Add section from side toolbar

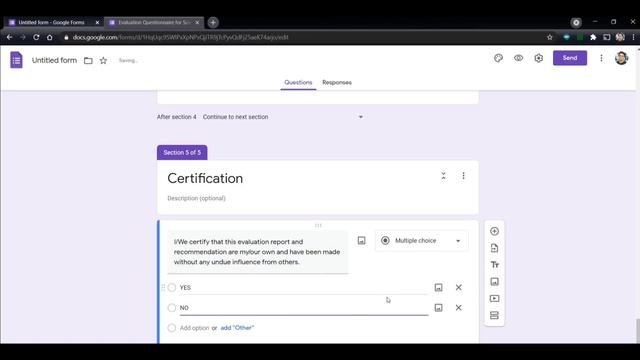click(494, 315)
